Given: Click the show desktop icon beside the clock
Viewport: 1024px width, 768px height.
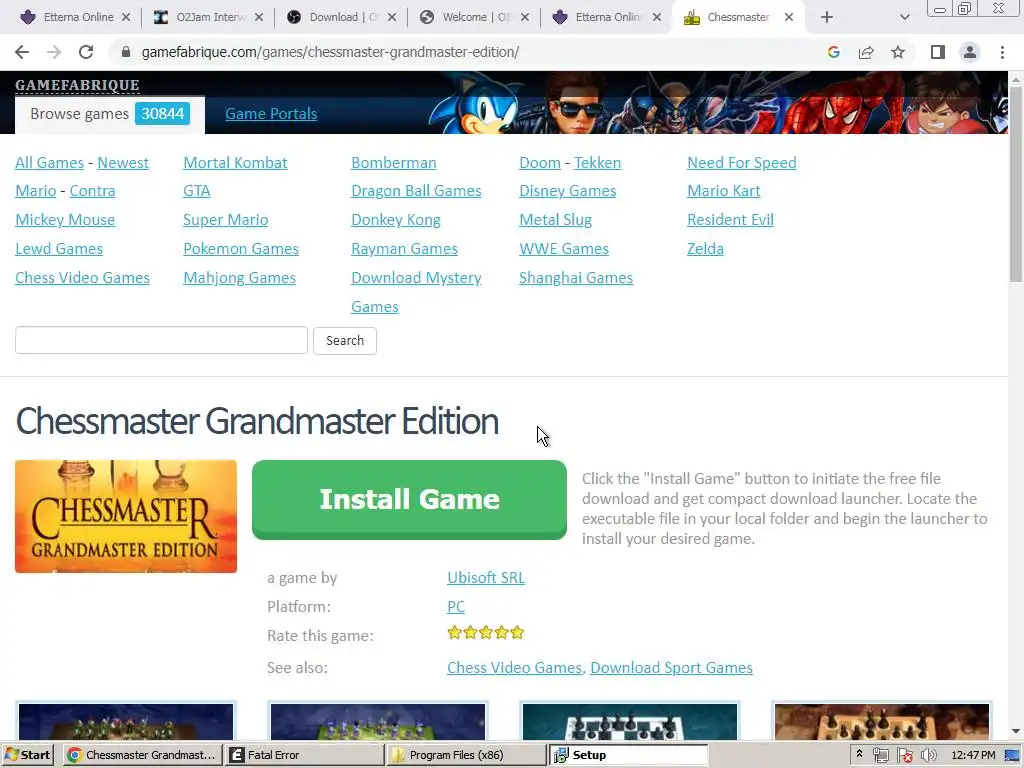Looking at the screenshot, I should point(1013,756).
